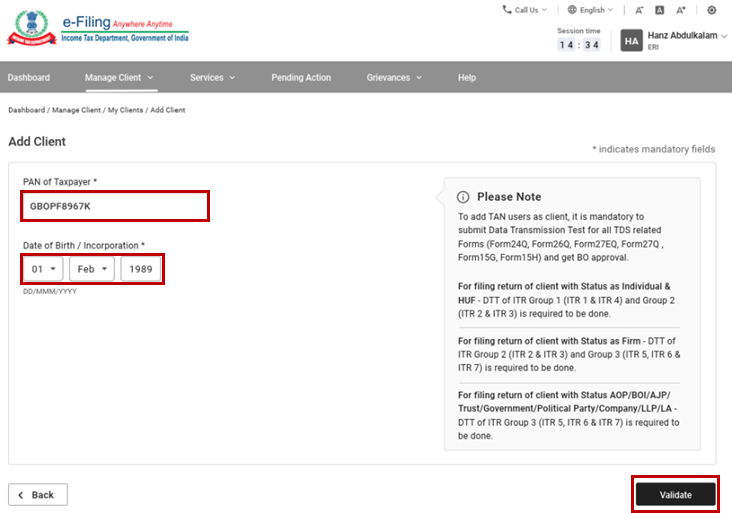Open the Services menu
Screen dimensions: 732x513
pos(212,77)
